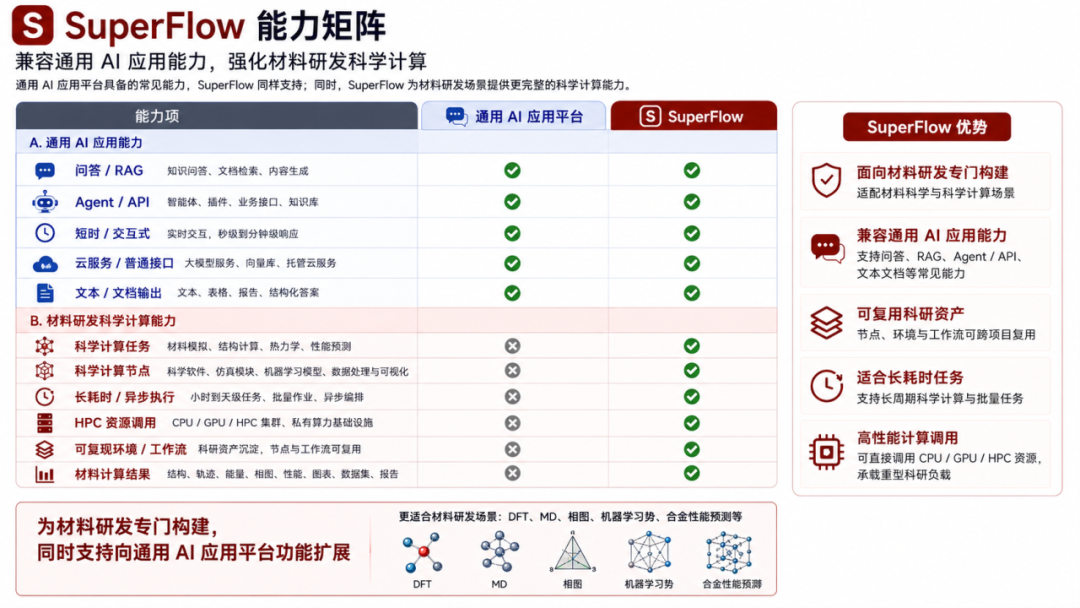Select the 通用 AI 应用平台 column header

pyautogui.click(x=514, y=116)
